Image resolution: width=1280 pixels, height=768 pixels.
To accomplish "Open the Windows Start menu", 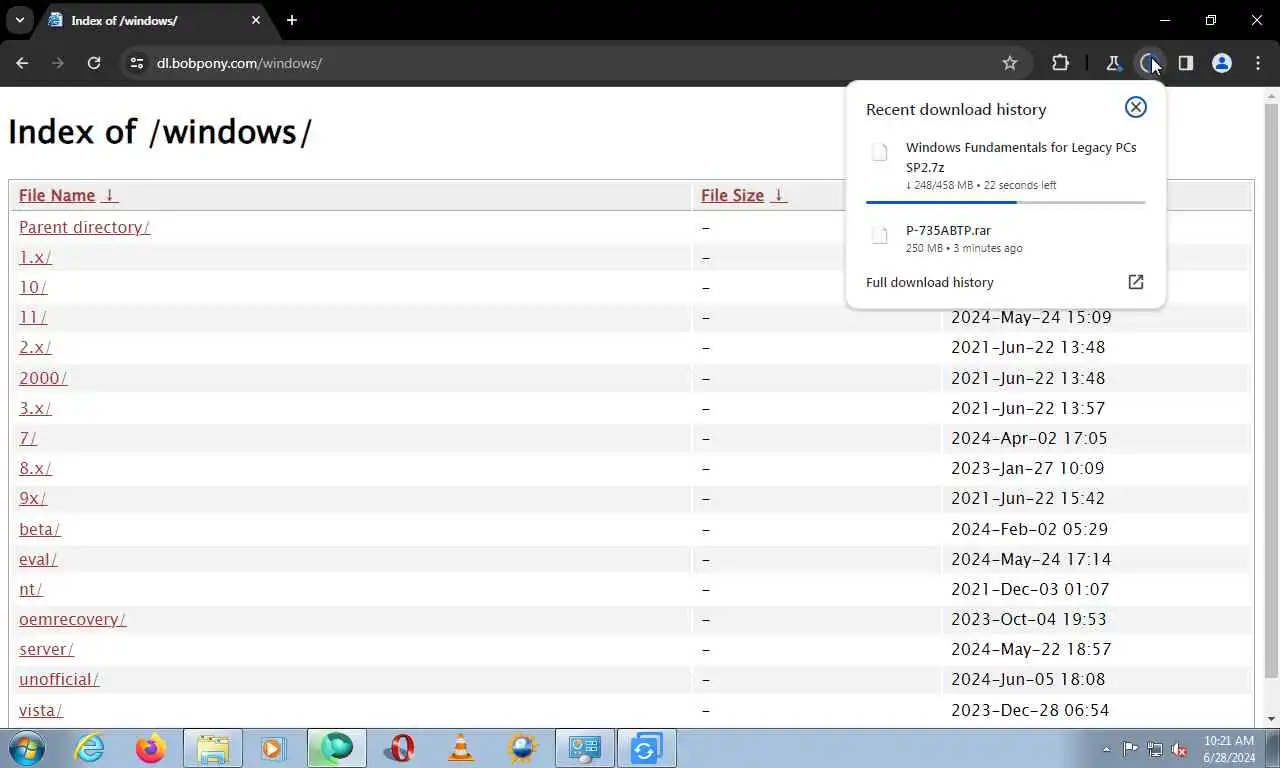I will coord(26,748).
